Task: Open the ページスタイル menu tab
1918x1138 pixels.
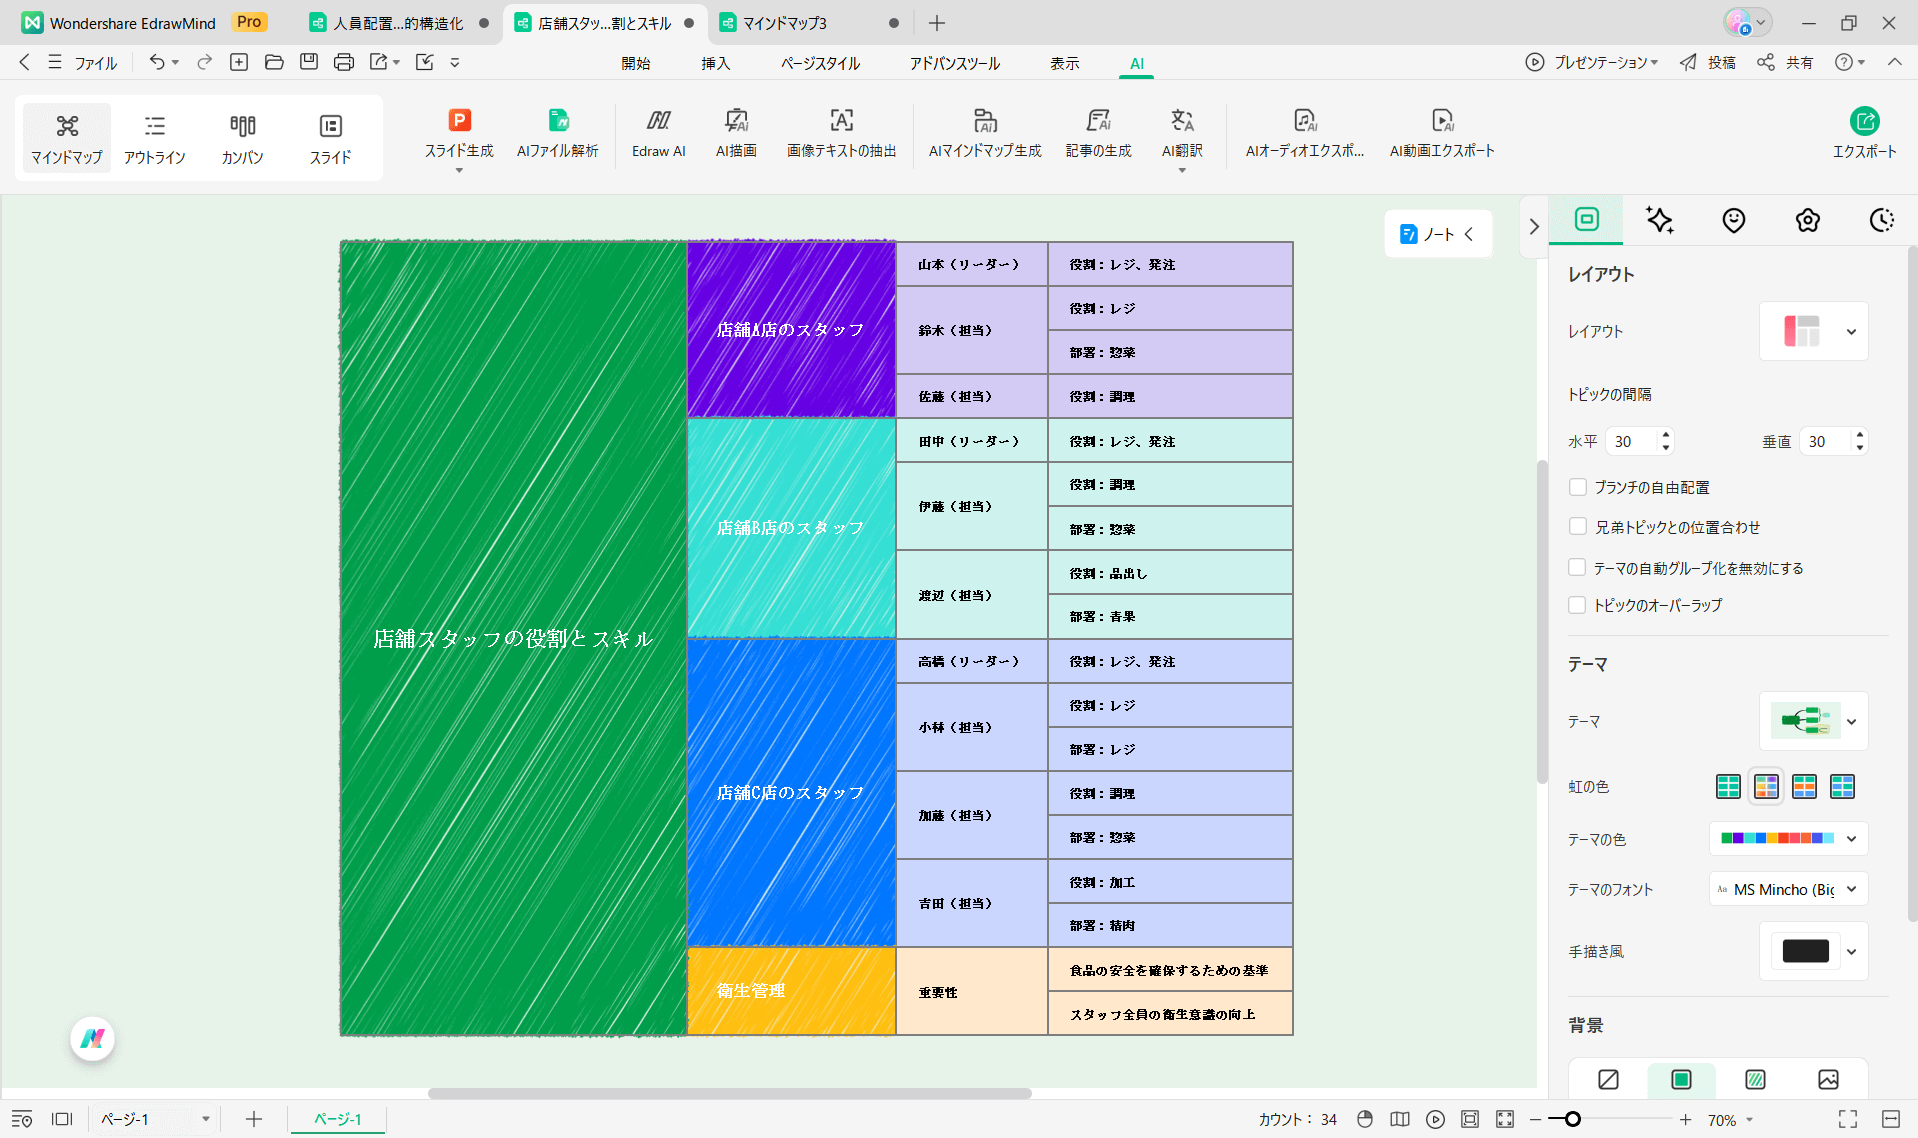Action: tap(820, 63)
